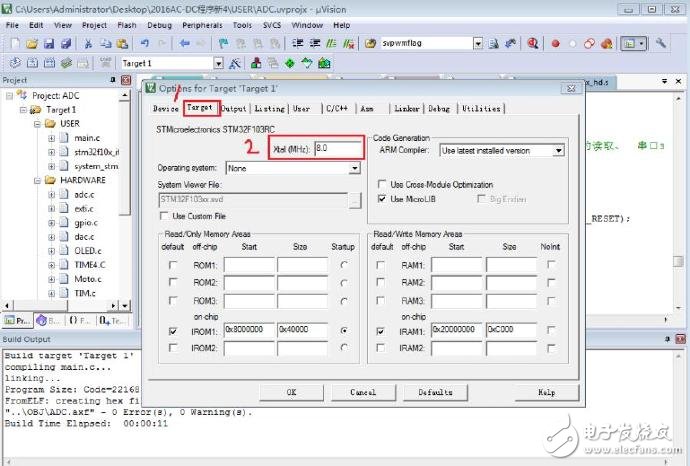Toggle Use Custom File checkbox

click(164, 216)
